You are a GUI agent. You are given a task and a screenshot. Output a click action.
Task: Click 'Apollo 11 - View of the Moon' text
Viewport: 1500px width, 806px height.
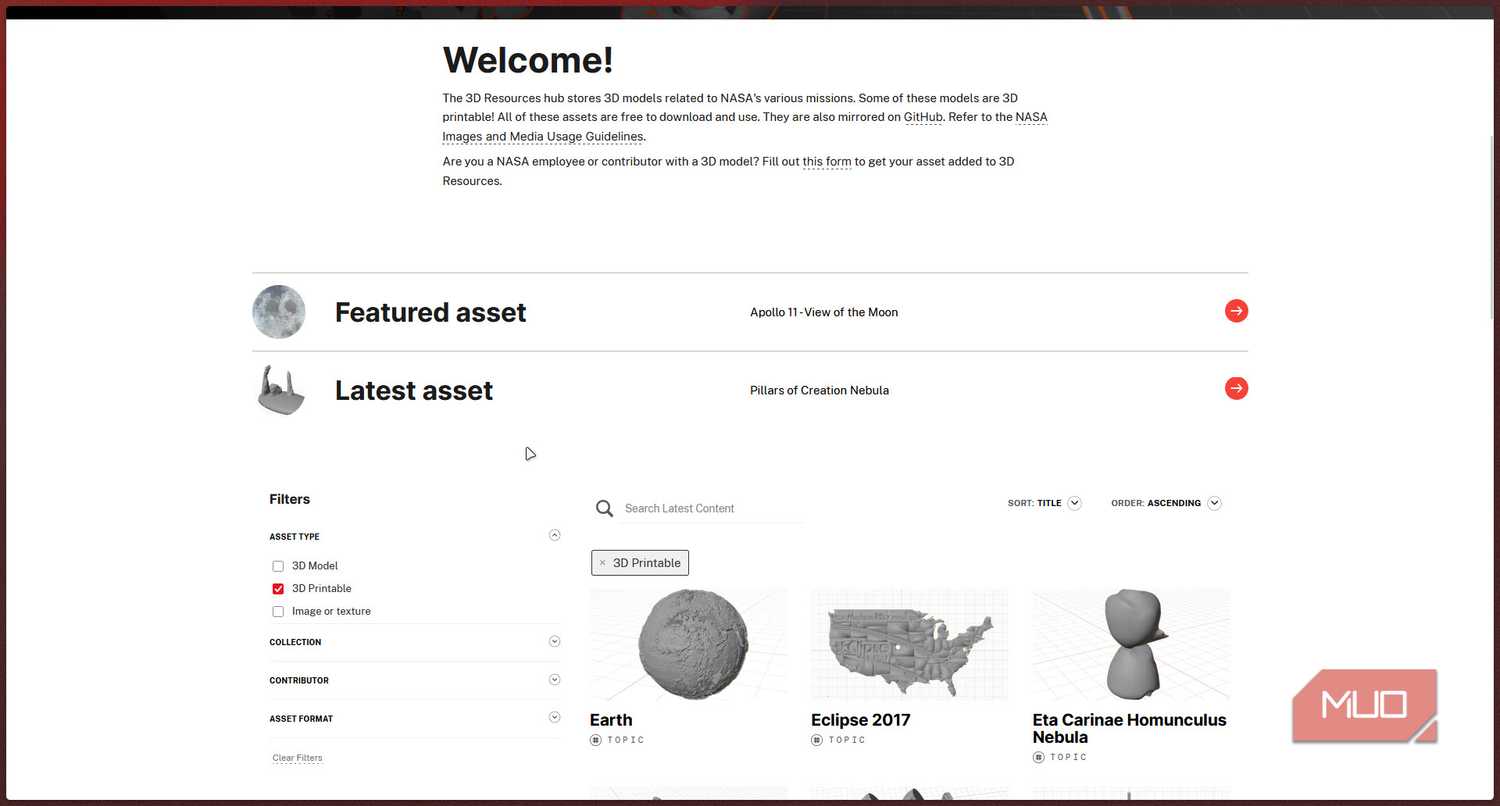click(x=824, y=312)
